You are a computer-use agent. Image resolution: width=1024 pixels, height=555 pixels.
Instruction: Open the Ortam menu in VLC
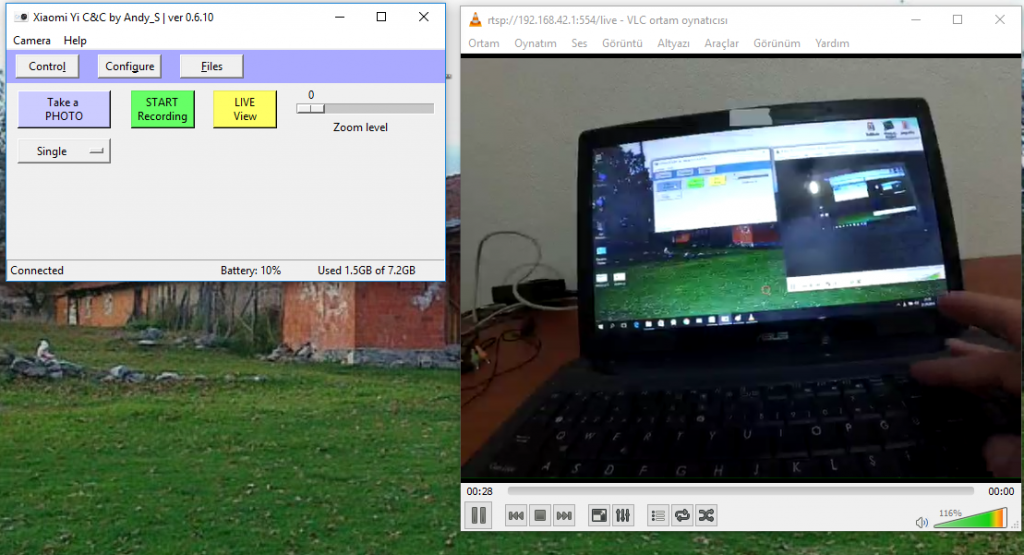(484, 43)
